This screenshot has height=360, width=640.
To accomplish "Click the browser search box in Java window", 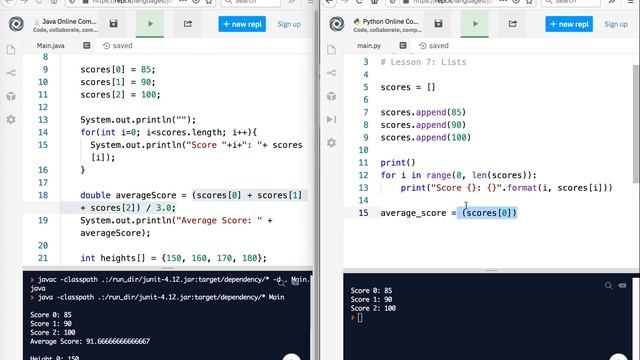I will point(250,2).
